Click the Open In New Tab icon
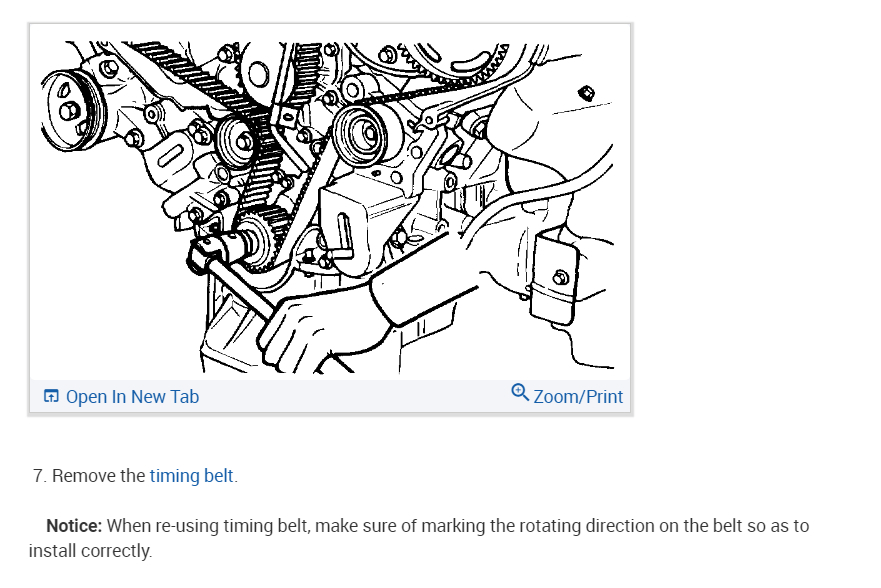The width and height of the screenshot is (881, 588). coord(52,397)
